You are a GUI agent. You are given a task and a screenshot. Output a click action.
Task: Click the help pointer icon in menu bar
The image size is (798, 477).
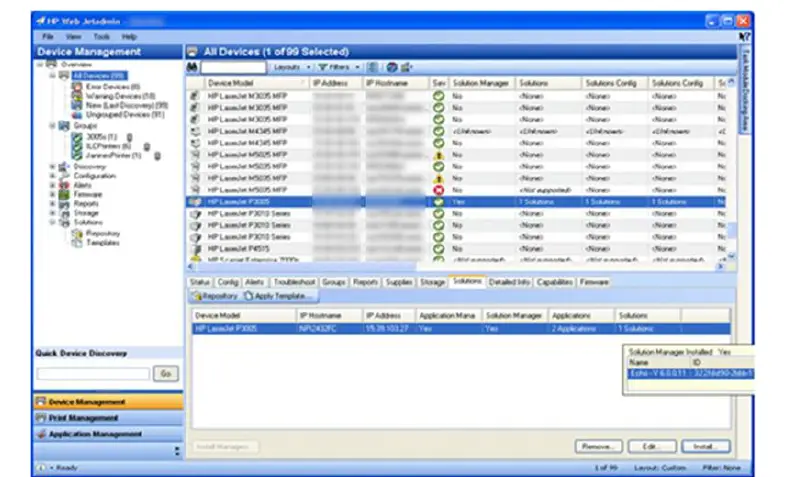click(744, 37)
